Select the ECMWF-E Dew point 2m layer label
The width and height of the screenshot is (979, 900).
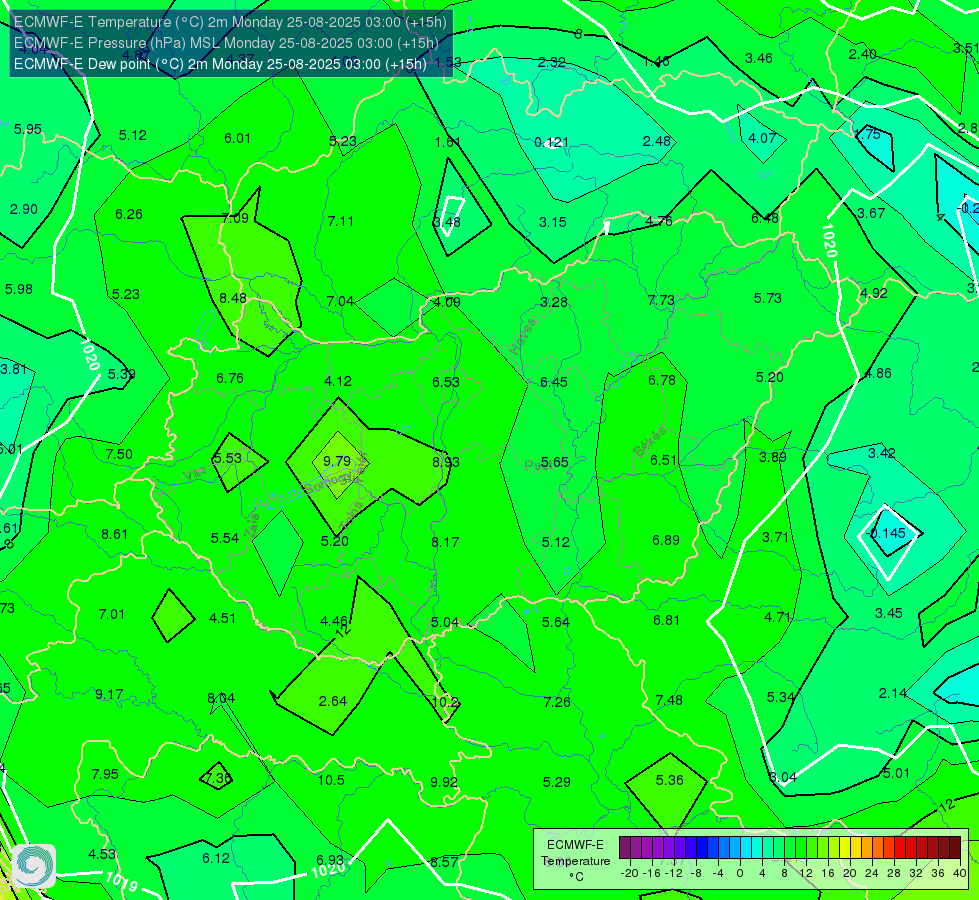tap(220, 64)
